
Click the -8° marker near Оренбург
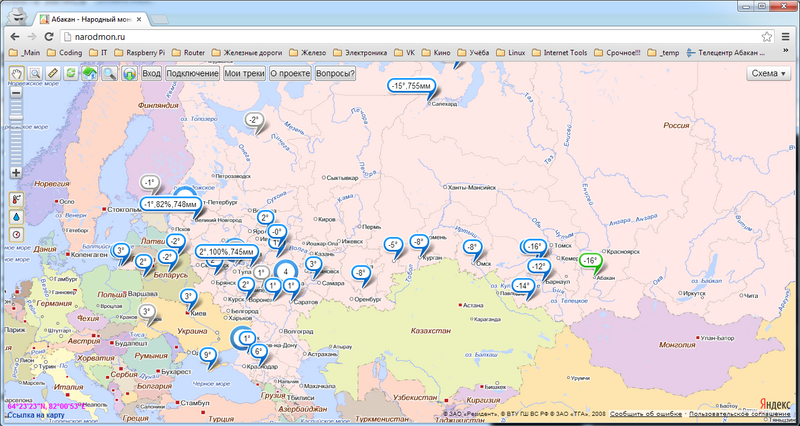360,273
